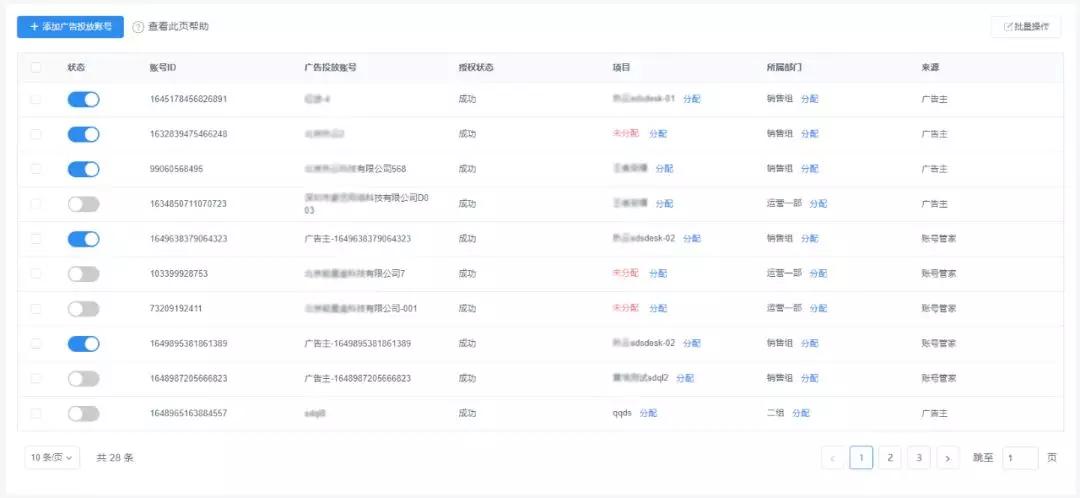Click project 分配 link in row 1634850711070723
The image size is (1080, 498).
coord(664,204)
